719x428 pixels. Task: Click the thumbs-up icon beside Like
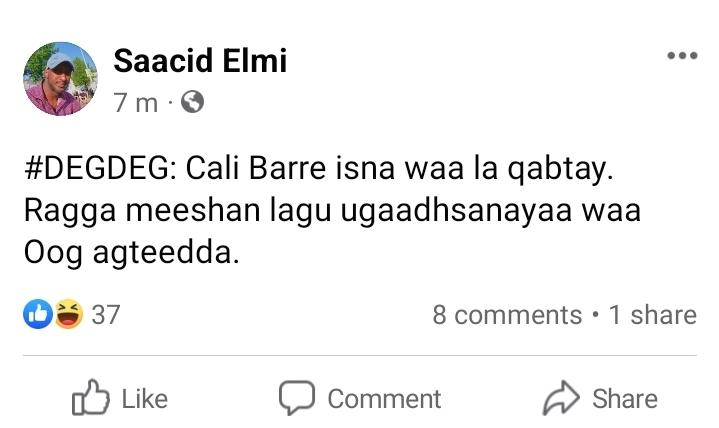(x=90, y=398)
